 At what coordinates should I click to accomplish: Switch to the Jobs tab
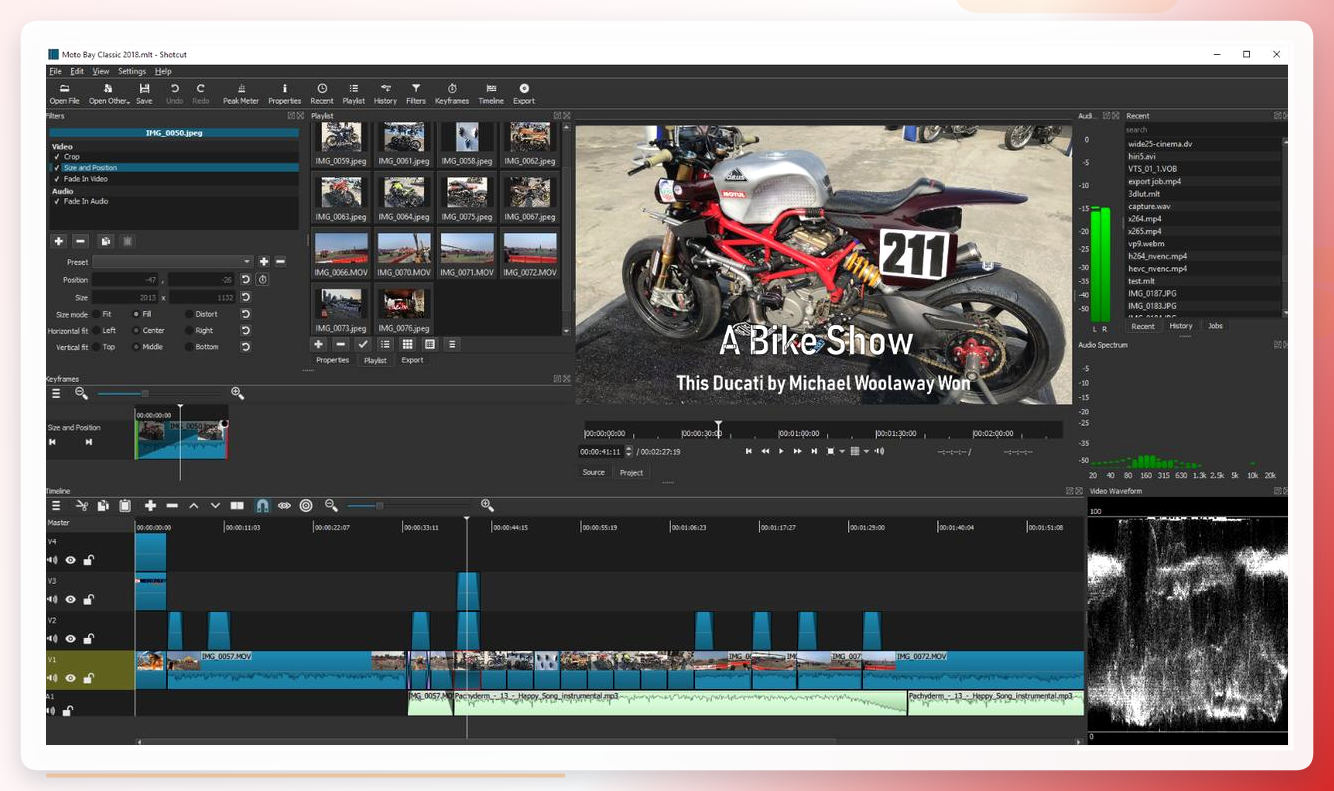pos(1215,326)
